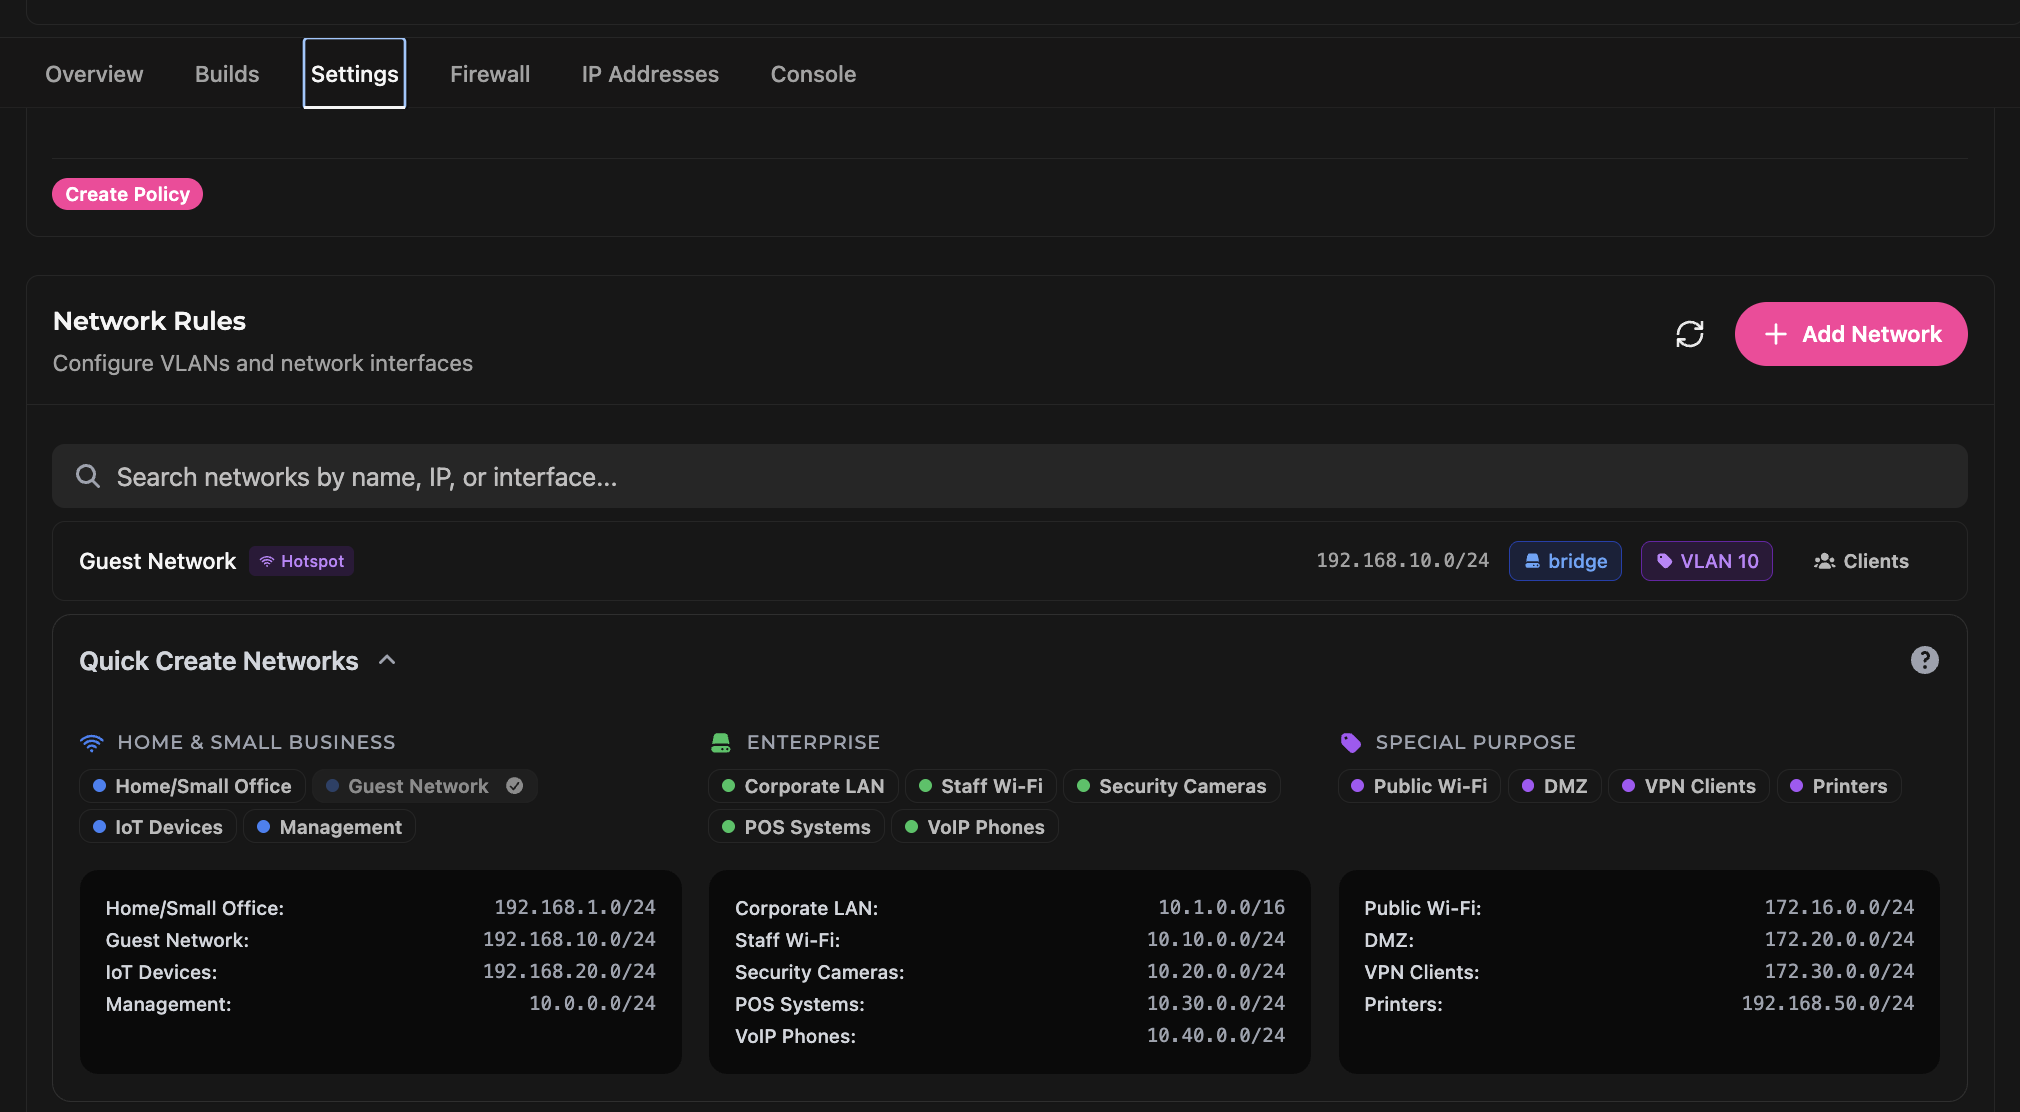Click the VLAN 10 tag badge
The width and height of the screenshot is (2020, 1112).
[x=1706, y=561]
